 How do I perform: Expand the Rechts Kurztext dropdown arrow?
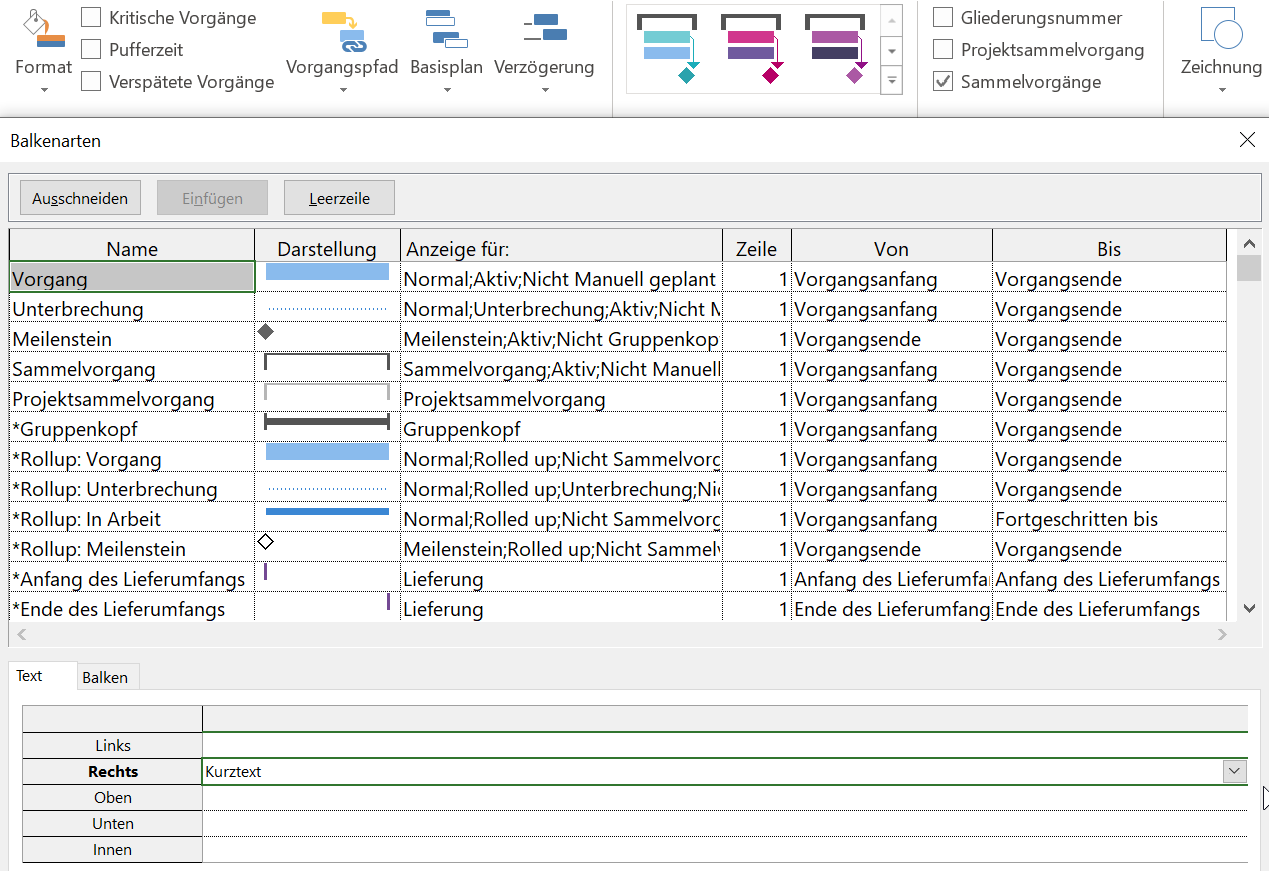coord(1235,771)
